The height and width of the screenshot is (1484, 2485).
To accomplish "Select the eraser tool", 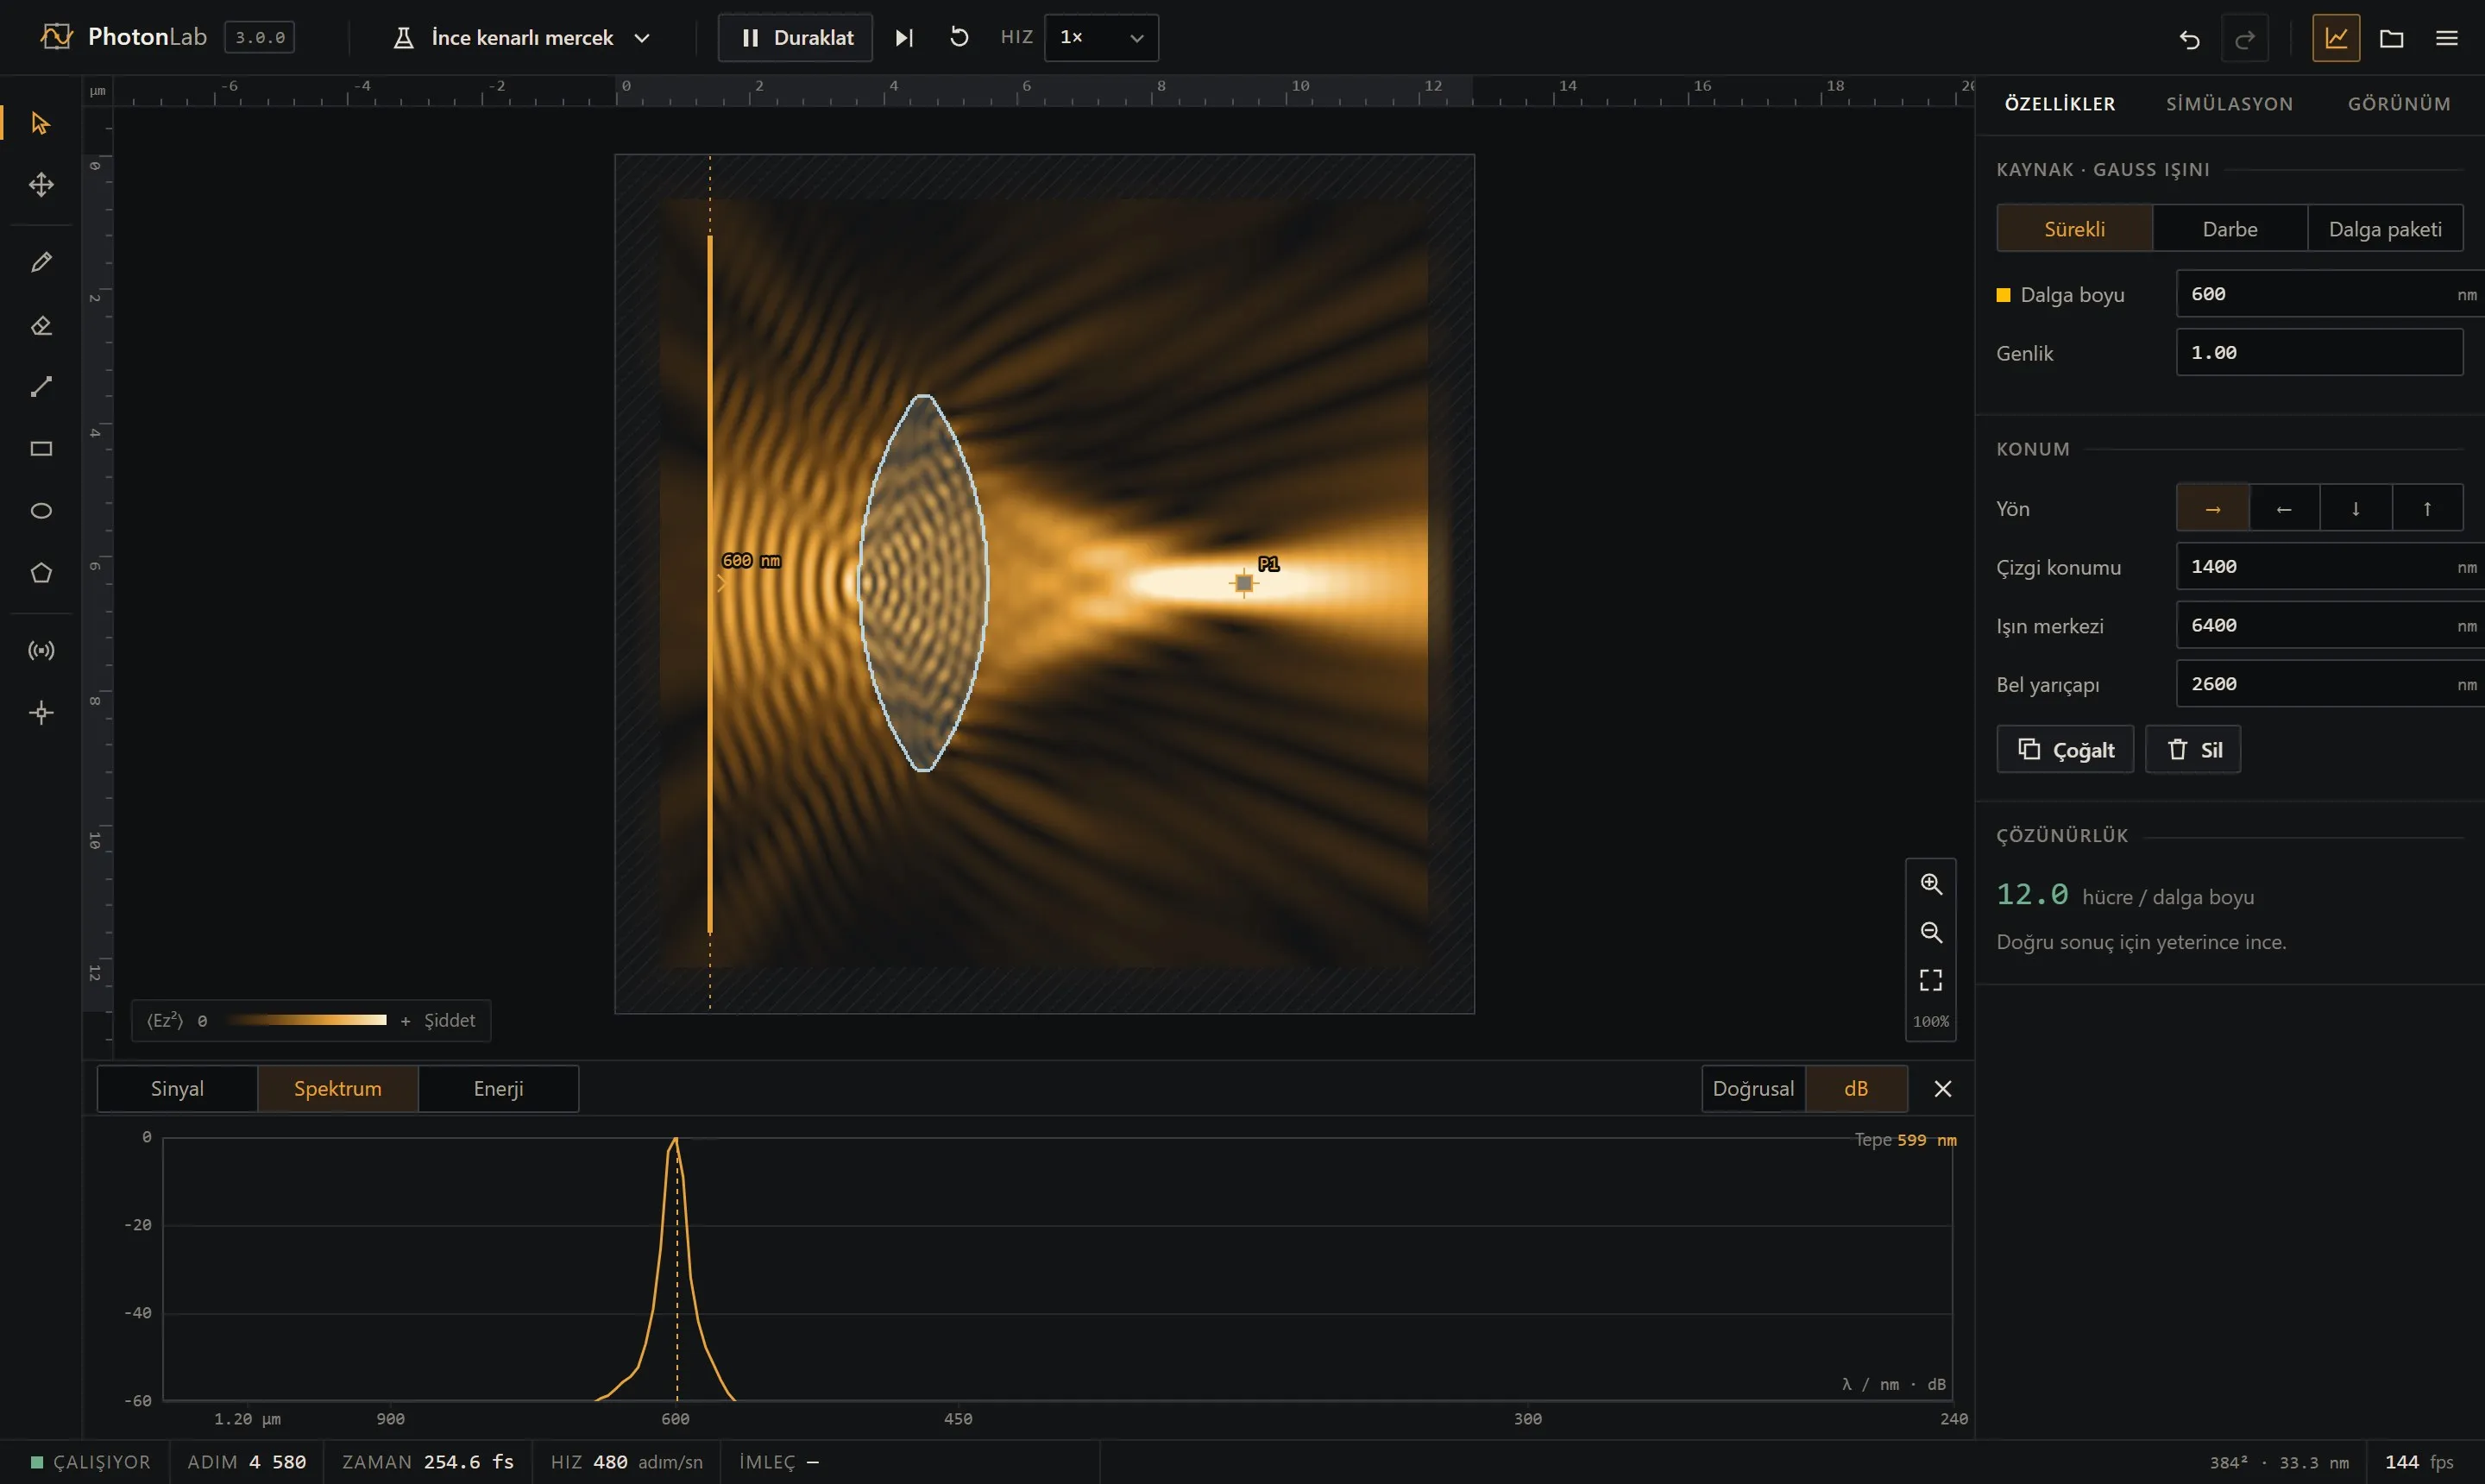I will (41, 326).
